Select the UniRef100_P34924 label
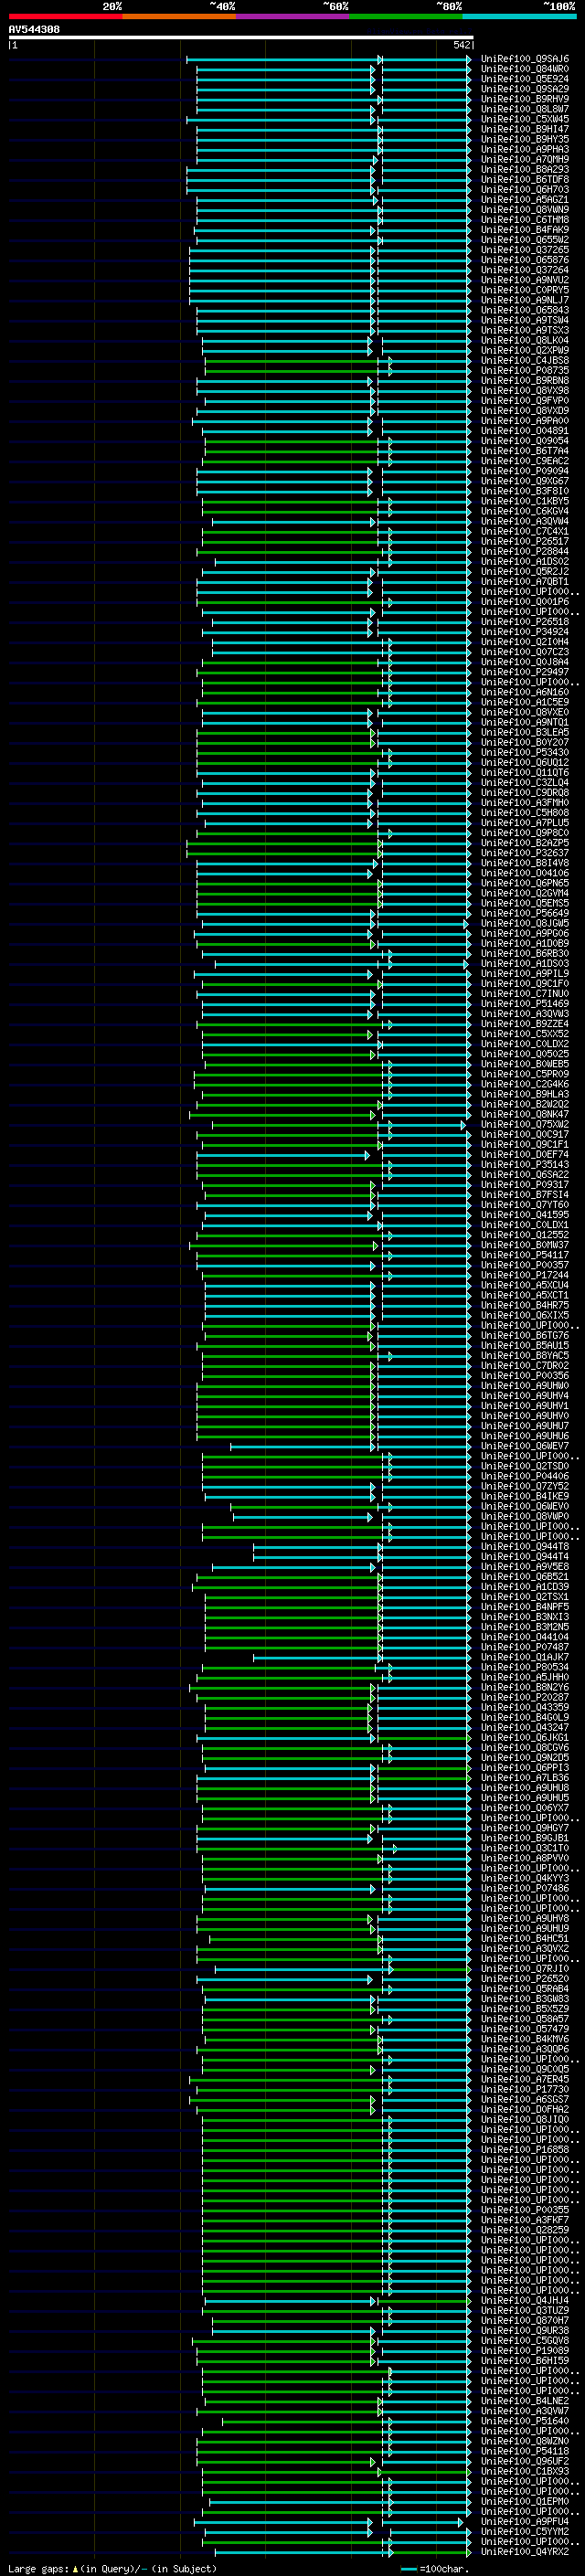 click(x=525, y=632)
